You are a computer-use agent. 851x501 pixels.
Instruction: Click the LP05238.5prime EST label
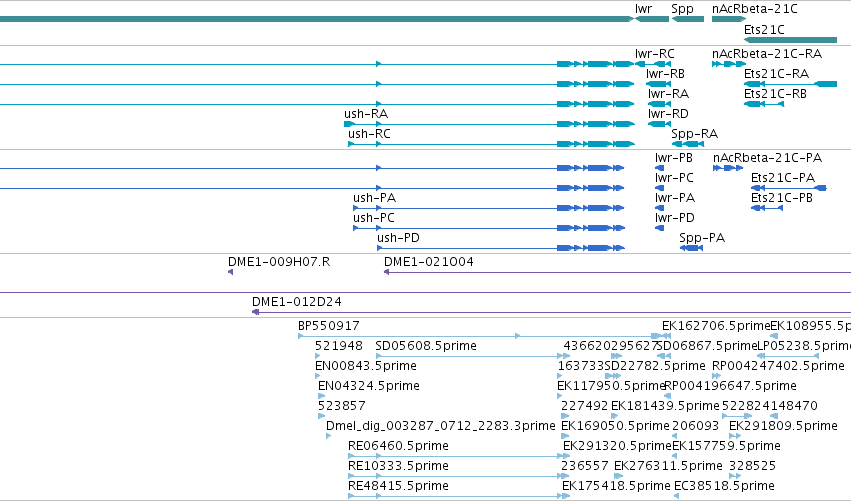coord(804,346)
